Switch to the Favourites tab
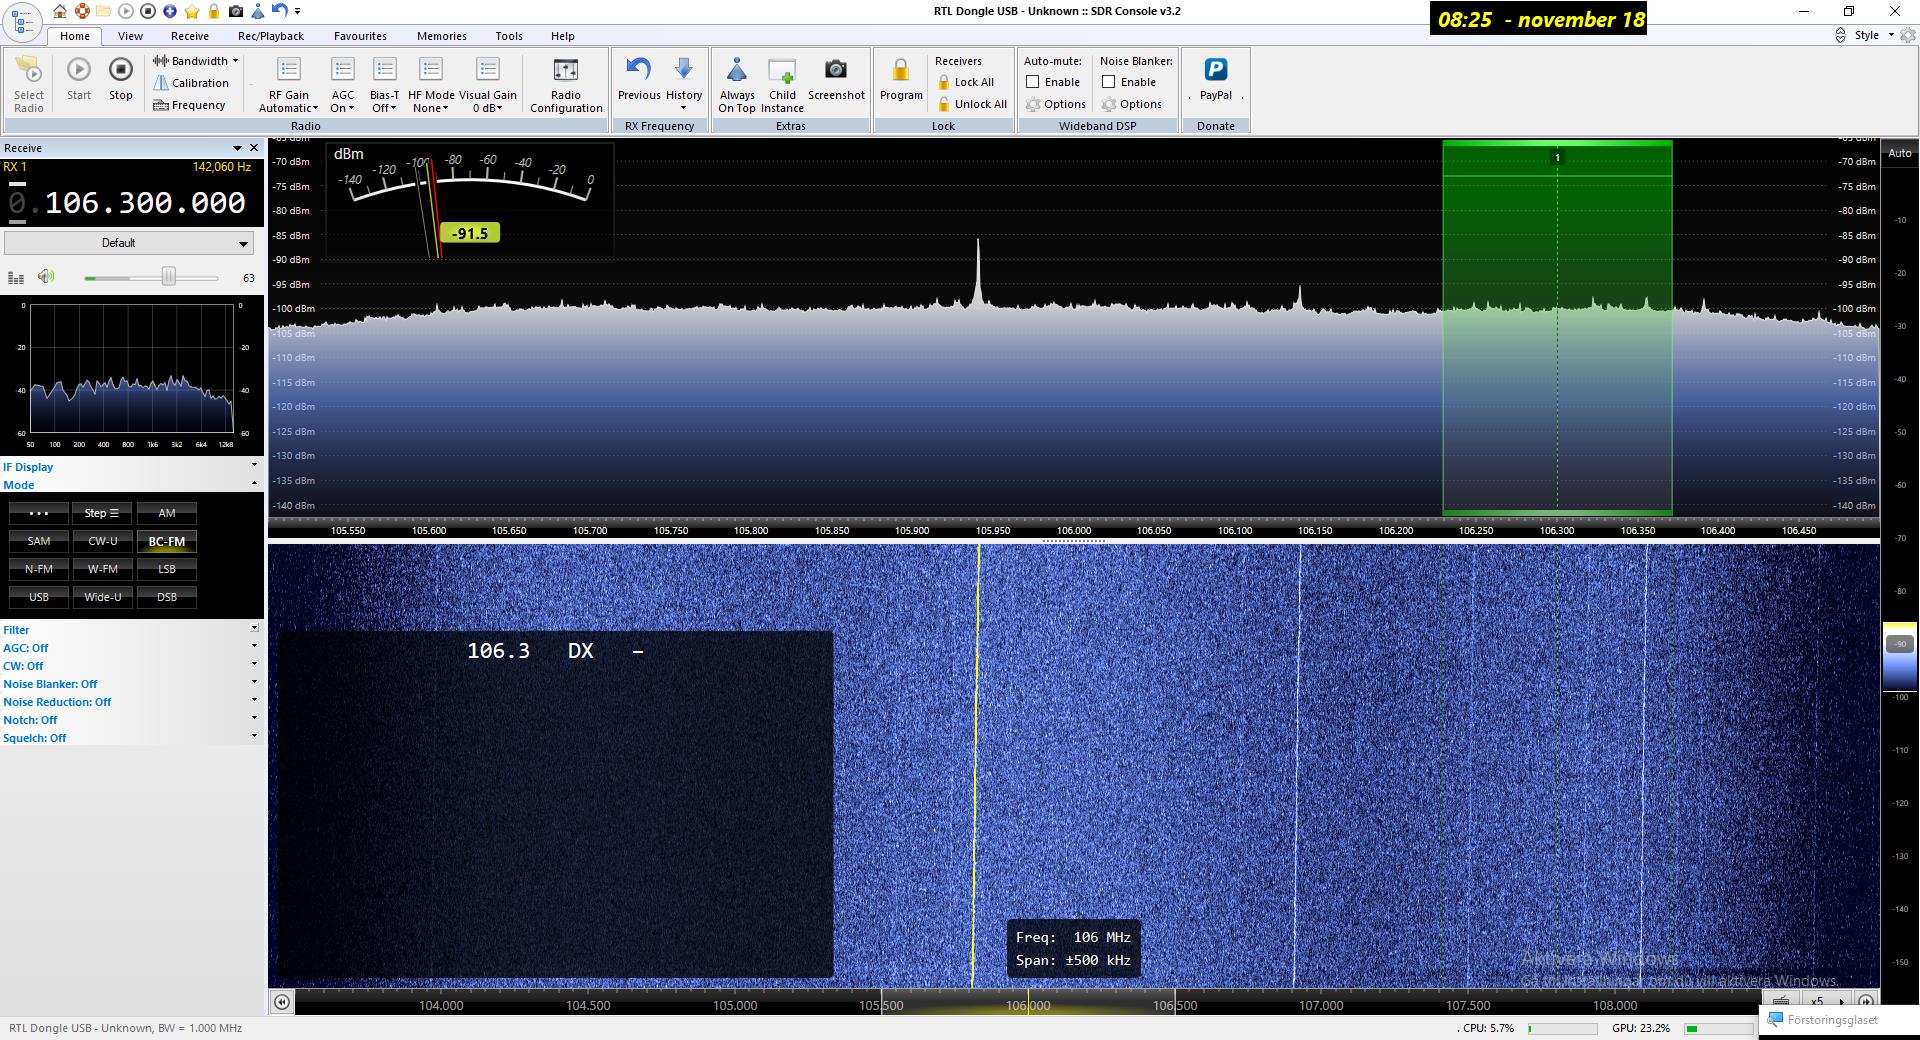 360,36
